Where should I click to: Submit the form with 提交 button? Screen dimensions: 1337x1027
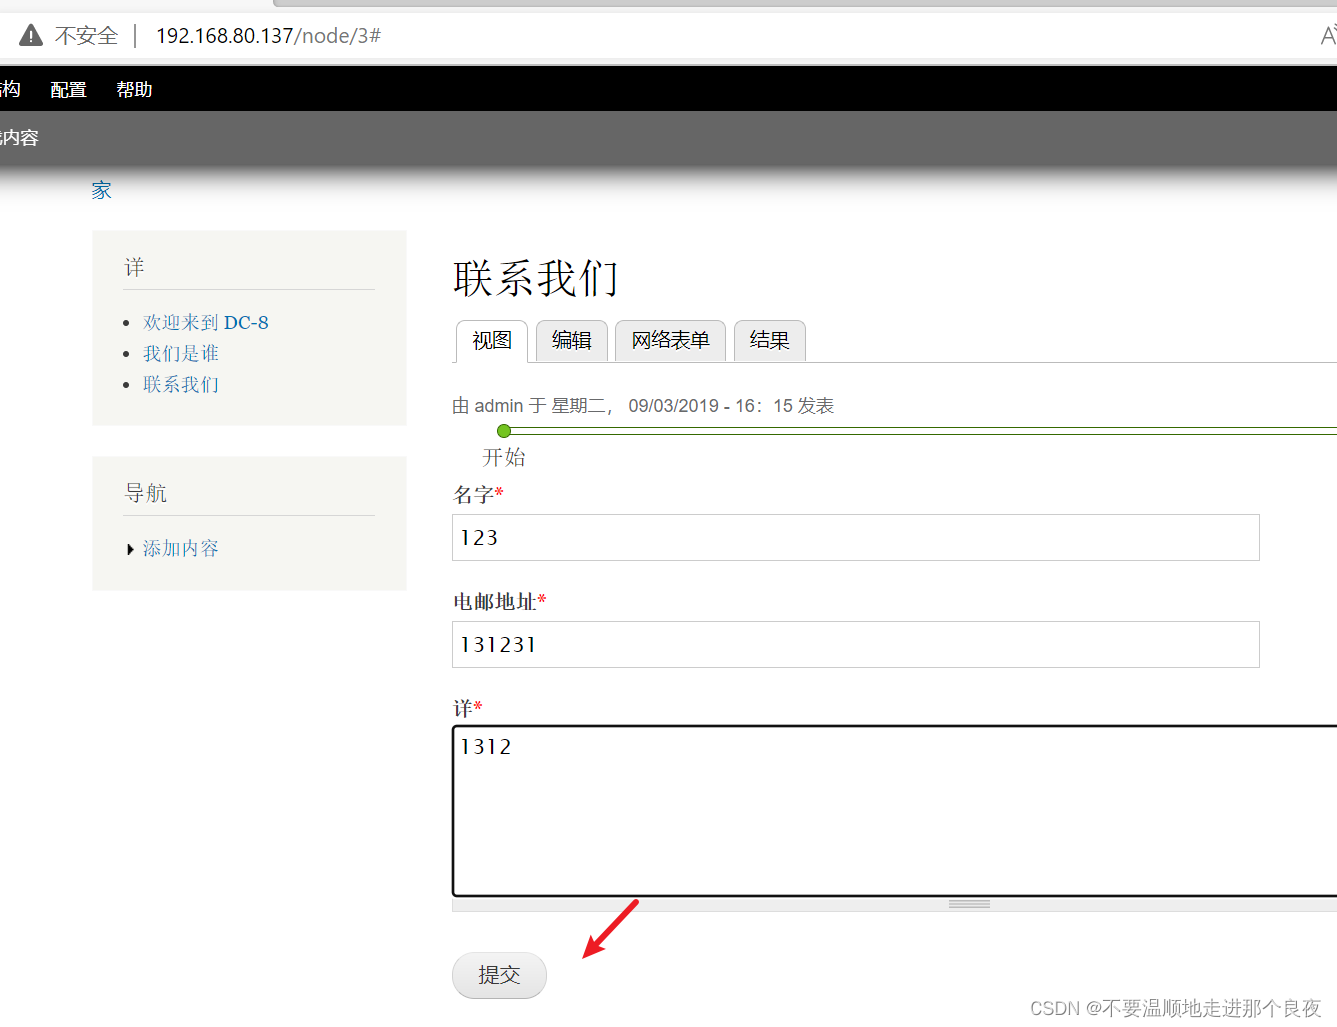tap(499, 975)
